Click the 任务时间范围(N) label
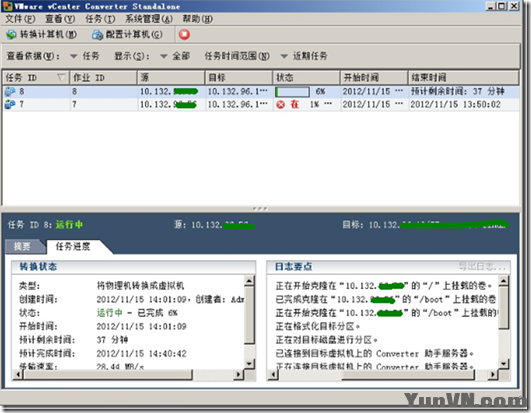This screenshot has height=413, width=531. click(237, 56)
